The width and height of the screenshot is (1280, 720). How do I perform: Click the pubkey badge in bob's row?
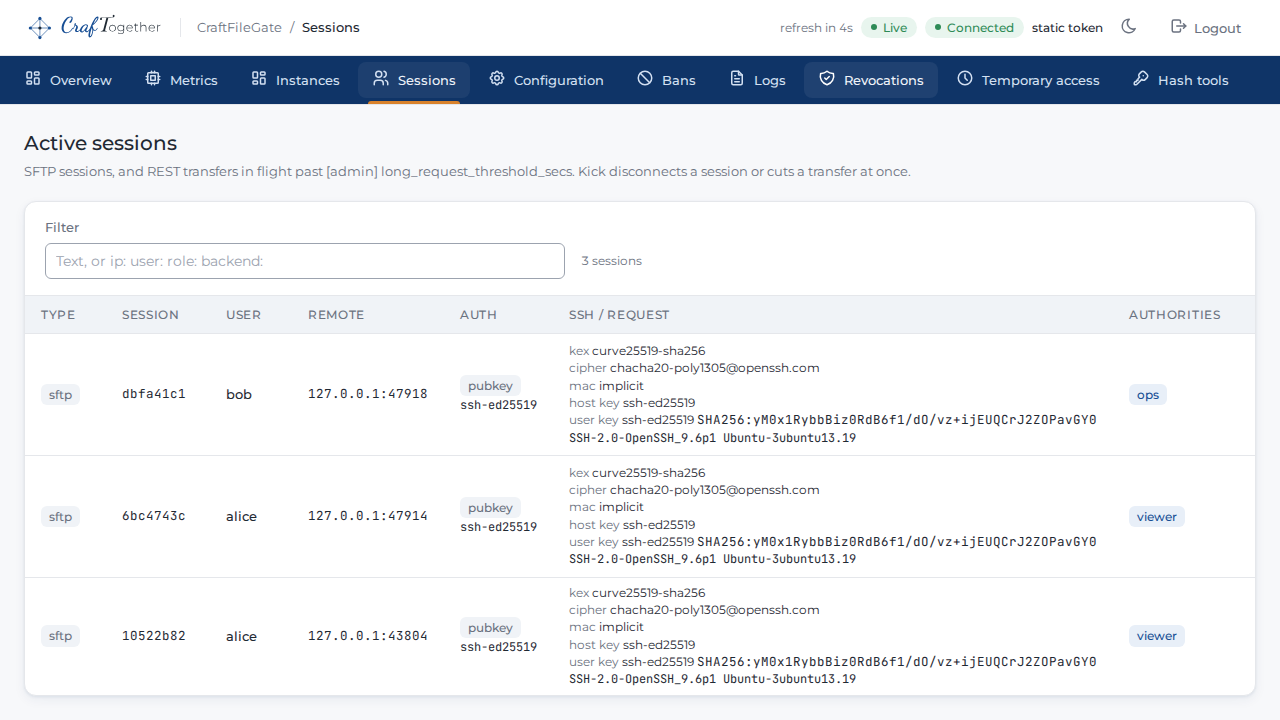point(490,386)
